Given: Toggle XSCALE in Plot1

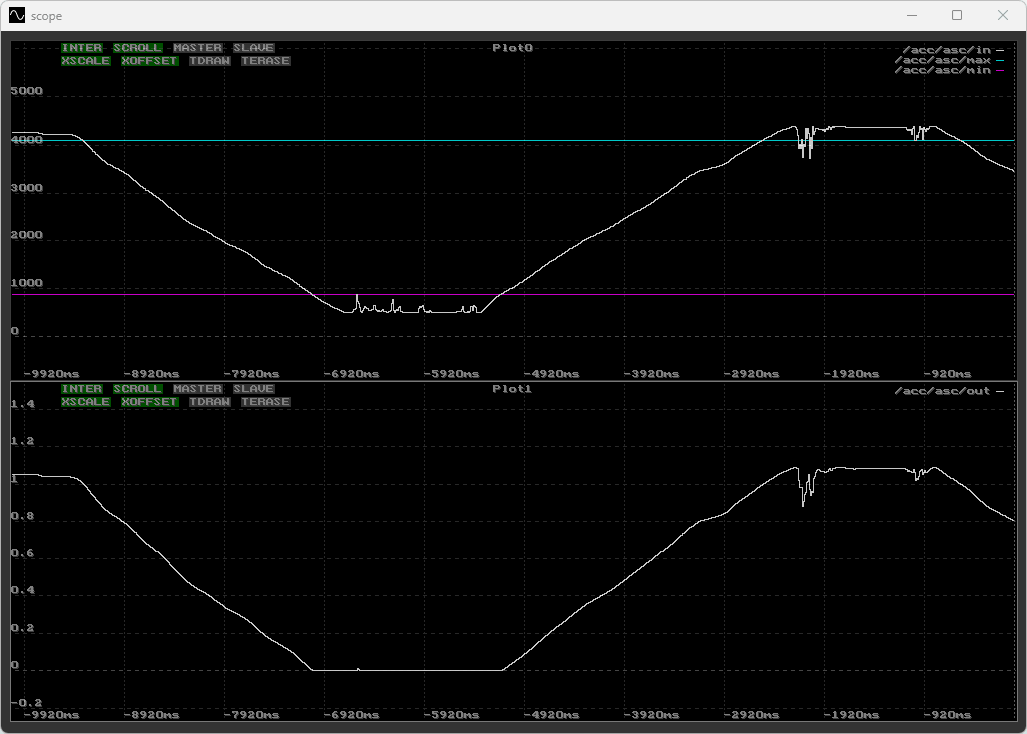Looking at the screenshot, I should pyautogui.click(x=86, y=402).
